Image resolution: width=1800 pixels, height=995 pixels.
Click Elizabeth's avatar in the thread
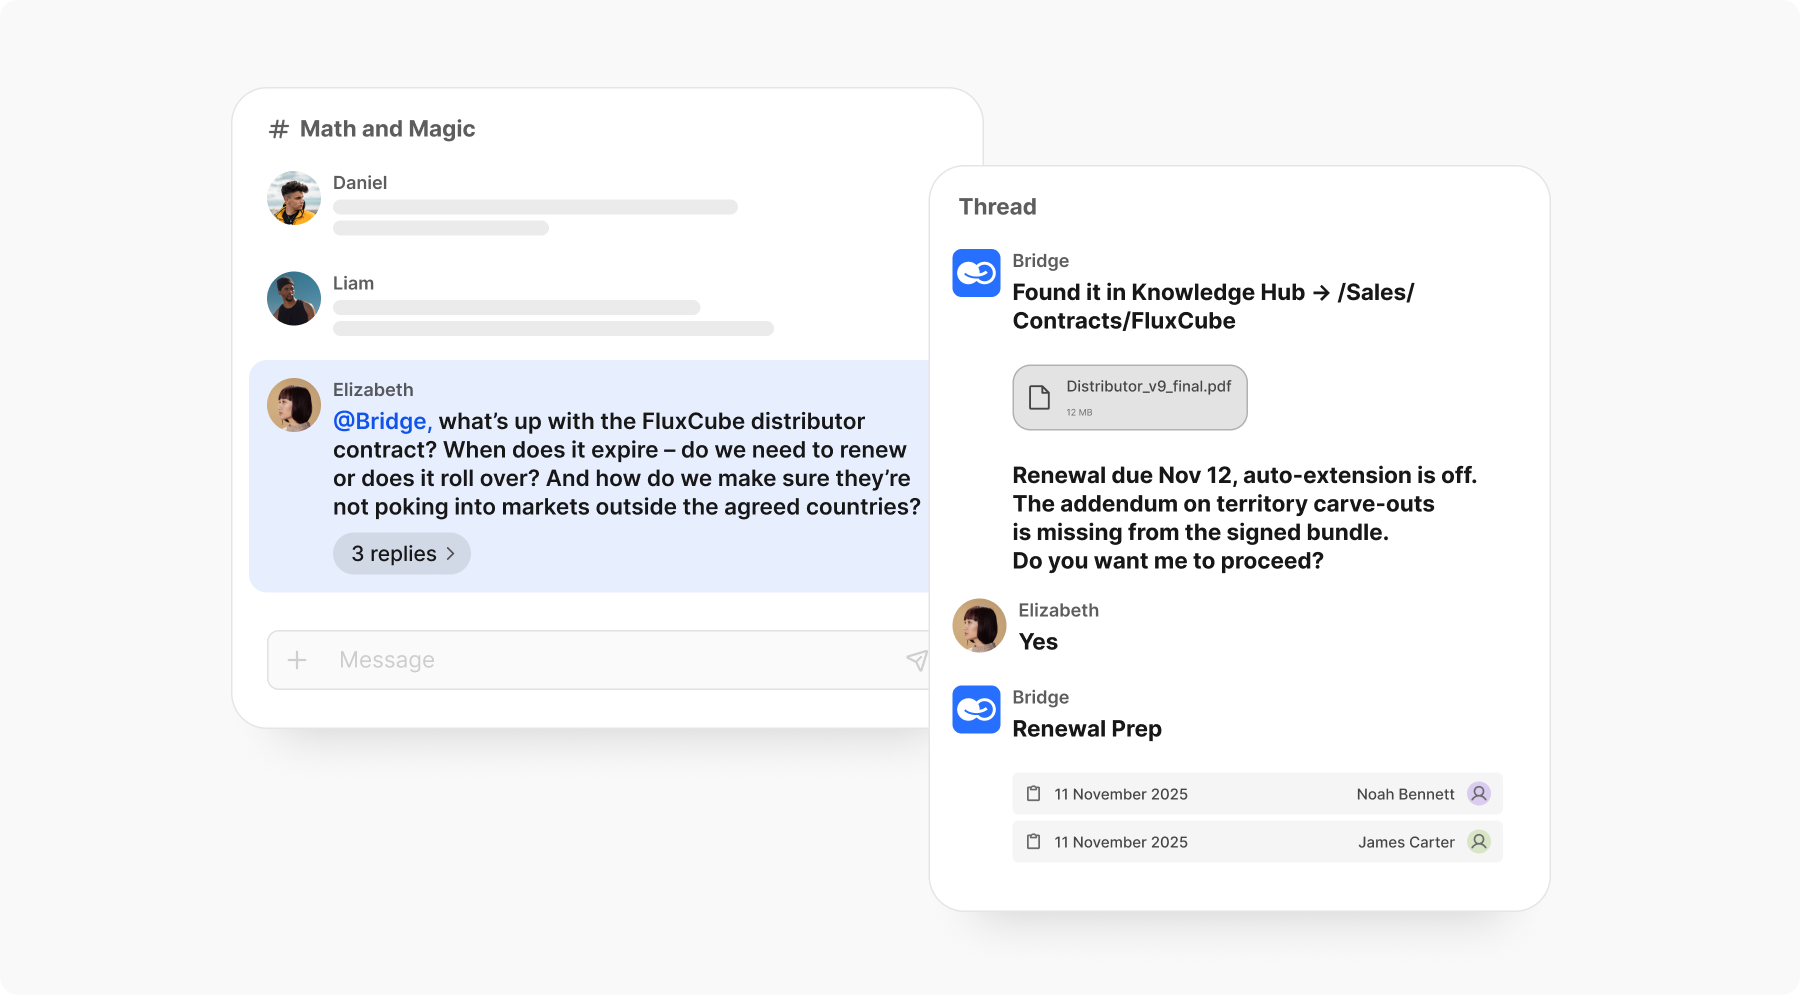point(979,626)
